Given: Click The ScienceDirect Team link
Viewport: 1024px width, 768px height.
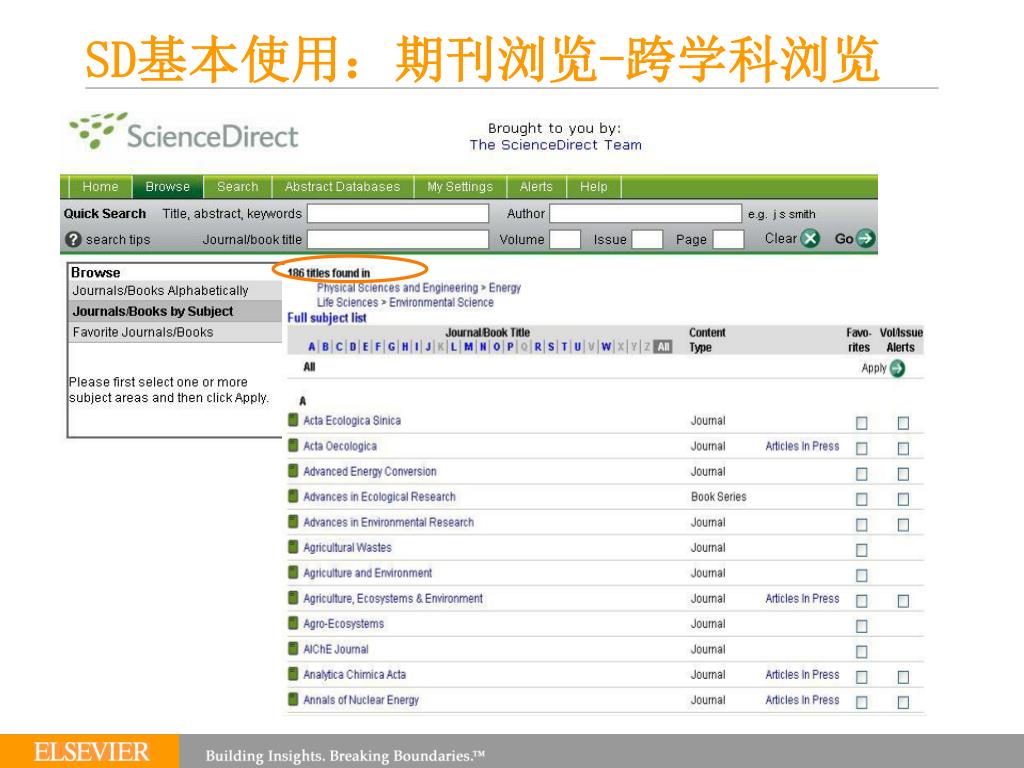Looking at the screenshot, I should (x=556, y=145).
